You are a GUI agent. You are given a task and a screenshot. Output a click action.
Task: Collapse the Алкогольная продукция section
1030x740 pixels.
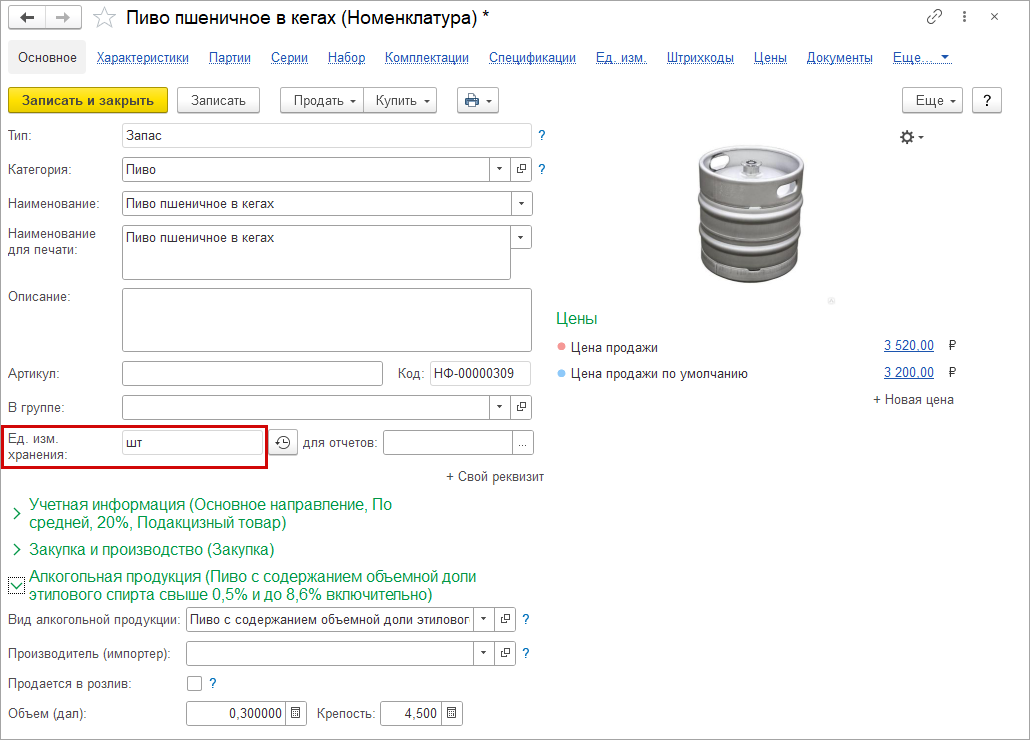click(16, 586)
